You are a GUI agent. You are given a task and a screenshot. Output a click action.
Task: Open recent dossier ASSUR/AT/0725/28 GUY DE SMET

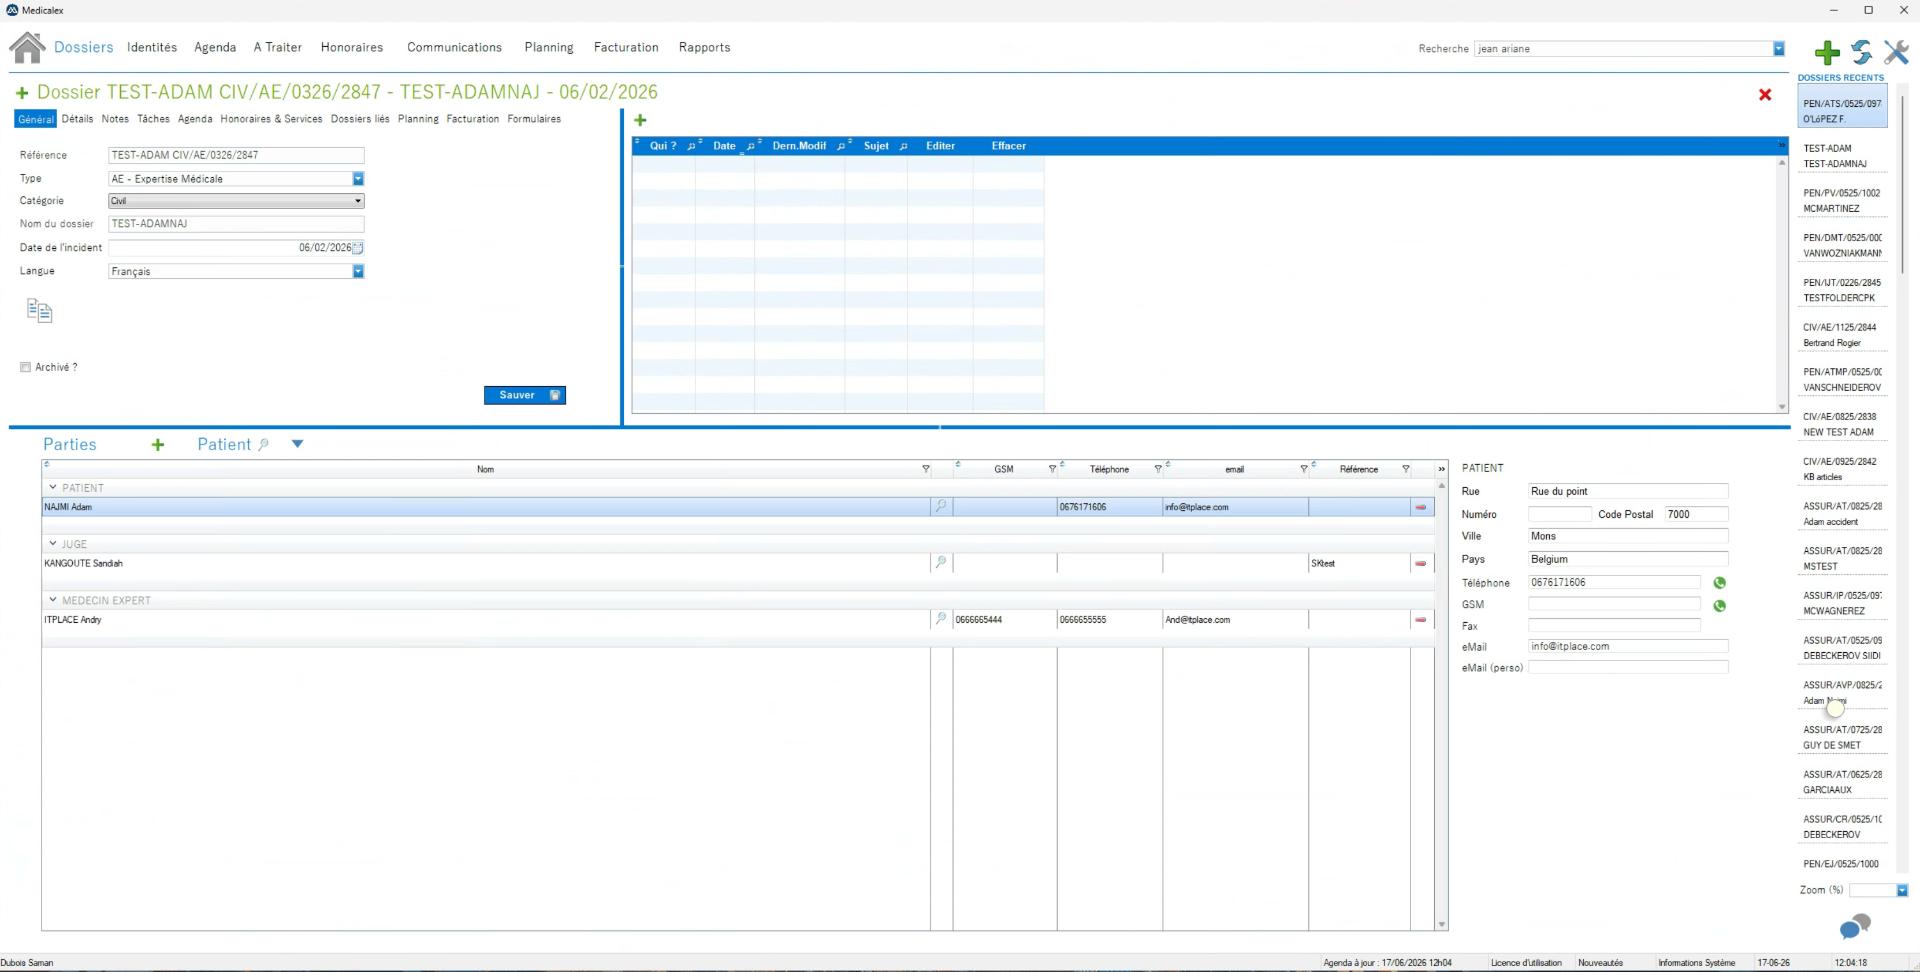(x=1842, y=737)
